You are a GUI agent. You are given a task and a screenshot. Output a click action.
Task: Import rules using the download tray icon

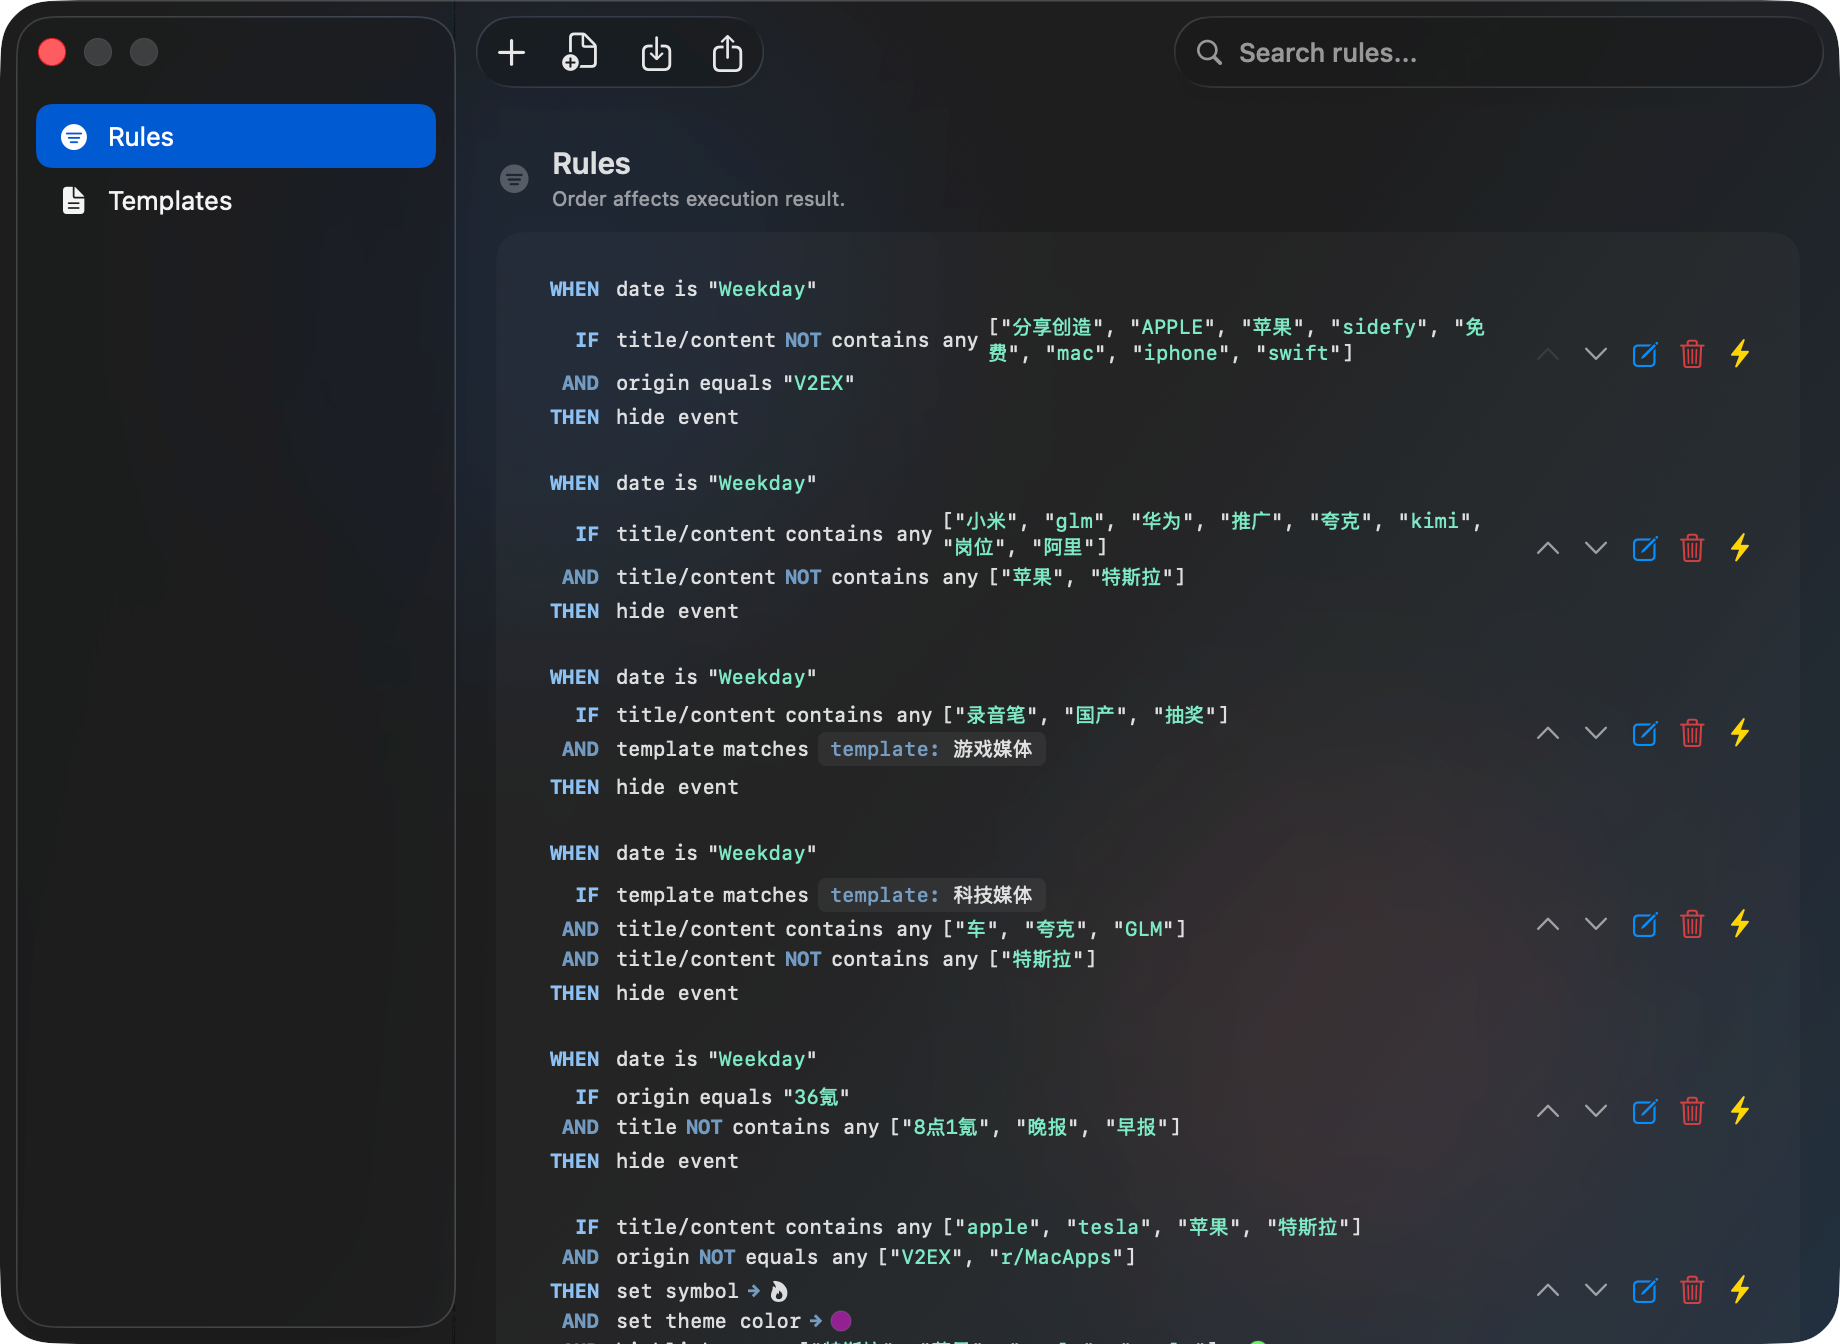coord(656,53)
